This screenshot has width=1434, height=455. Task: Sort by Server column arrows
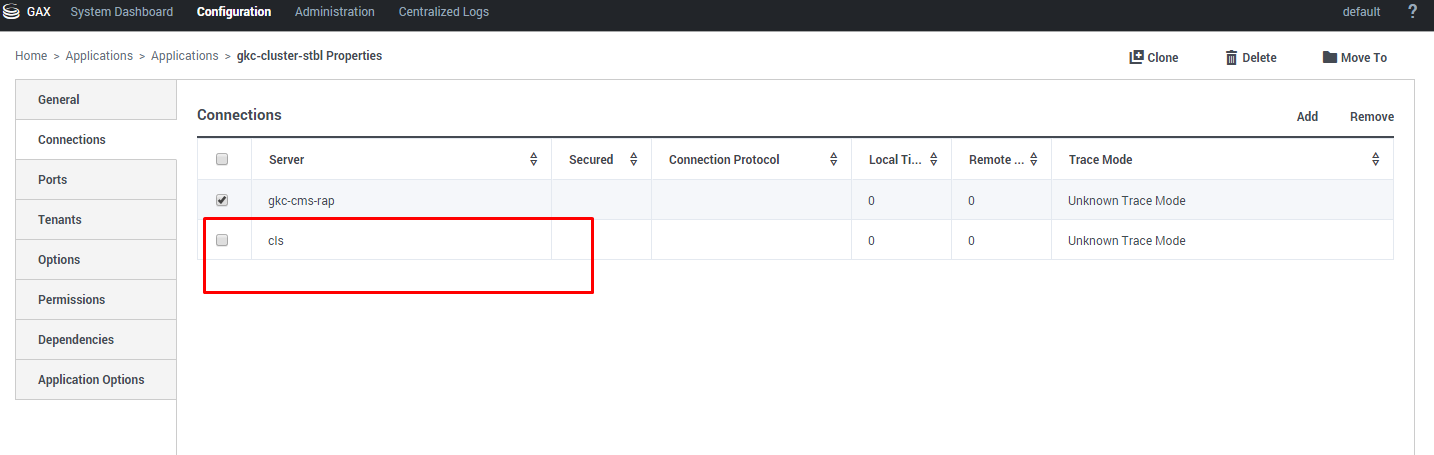(x=533, y=160)
